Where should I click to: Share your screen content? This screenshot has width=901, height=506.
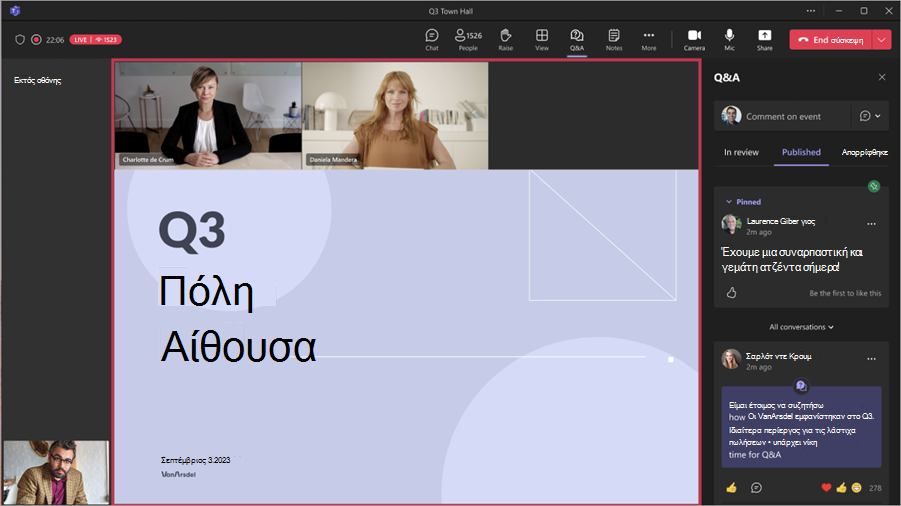(764, 40)
